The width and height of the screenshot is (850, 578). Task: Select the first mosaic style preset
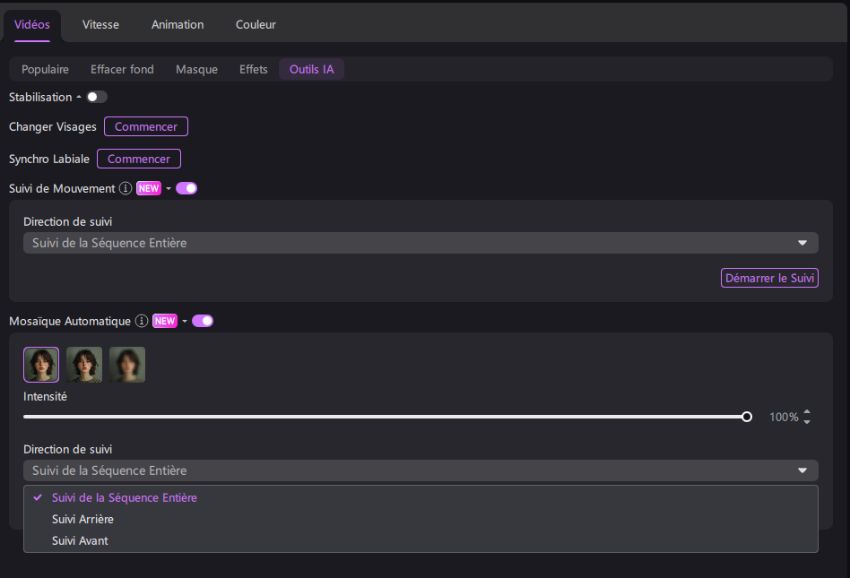[41, 364]
